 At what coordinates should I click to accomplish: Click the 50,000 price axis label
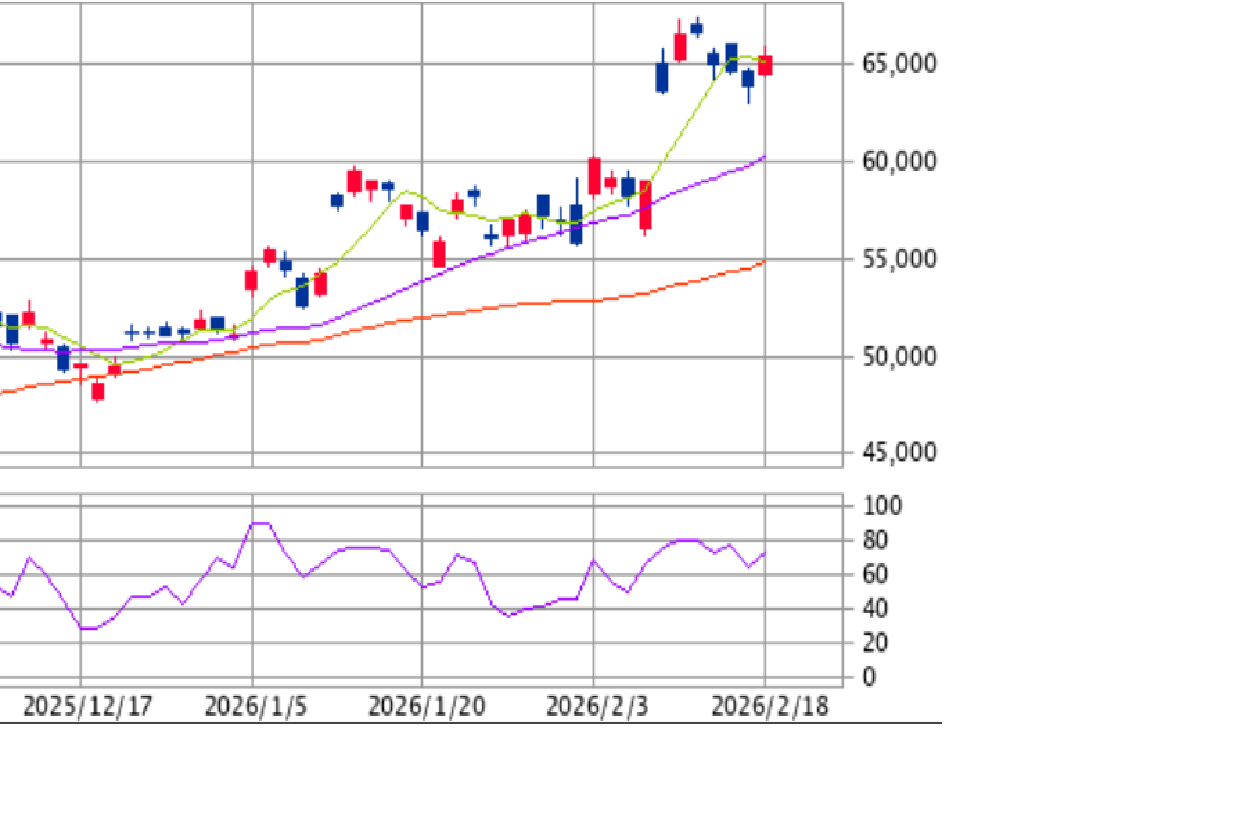898,357
